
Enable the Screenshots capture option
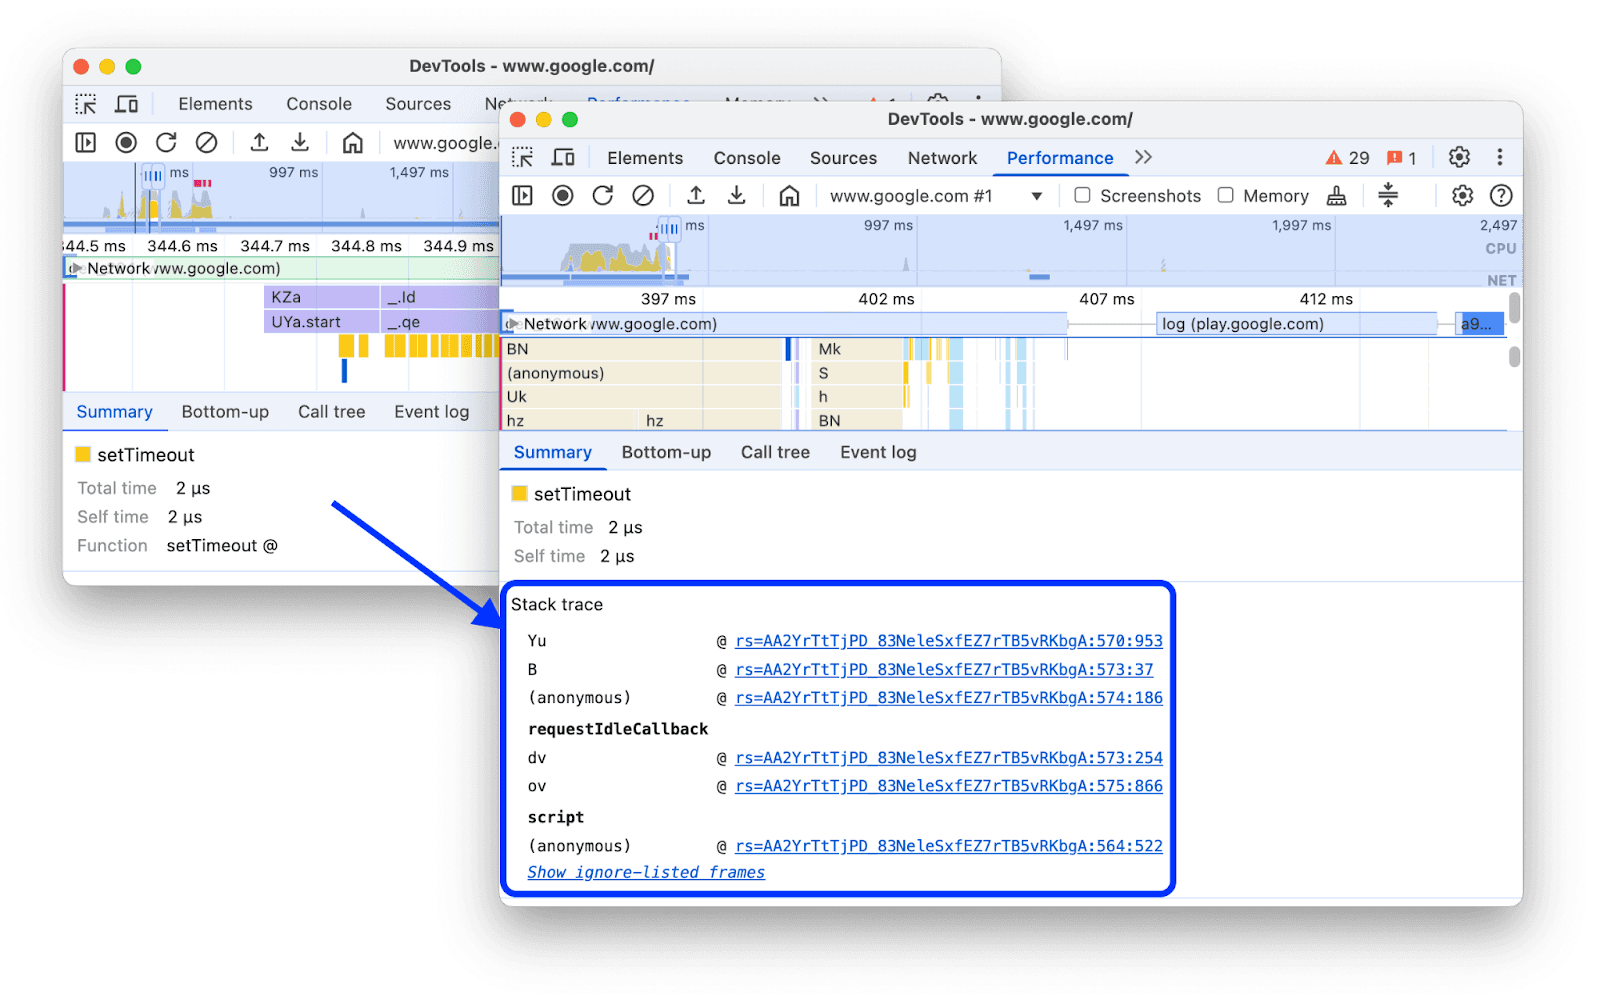click(1082, 195)
